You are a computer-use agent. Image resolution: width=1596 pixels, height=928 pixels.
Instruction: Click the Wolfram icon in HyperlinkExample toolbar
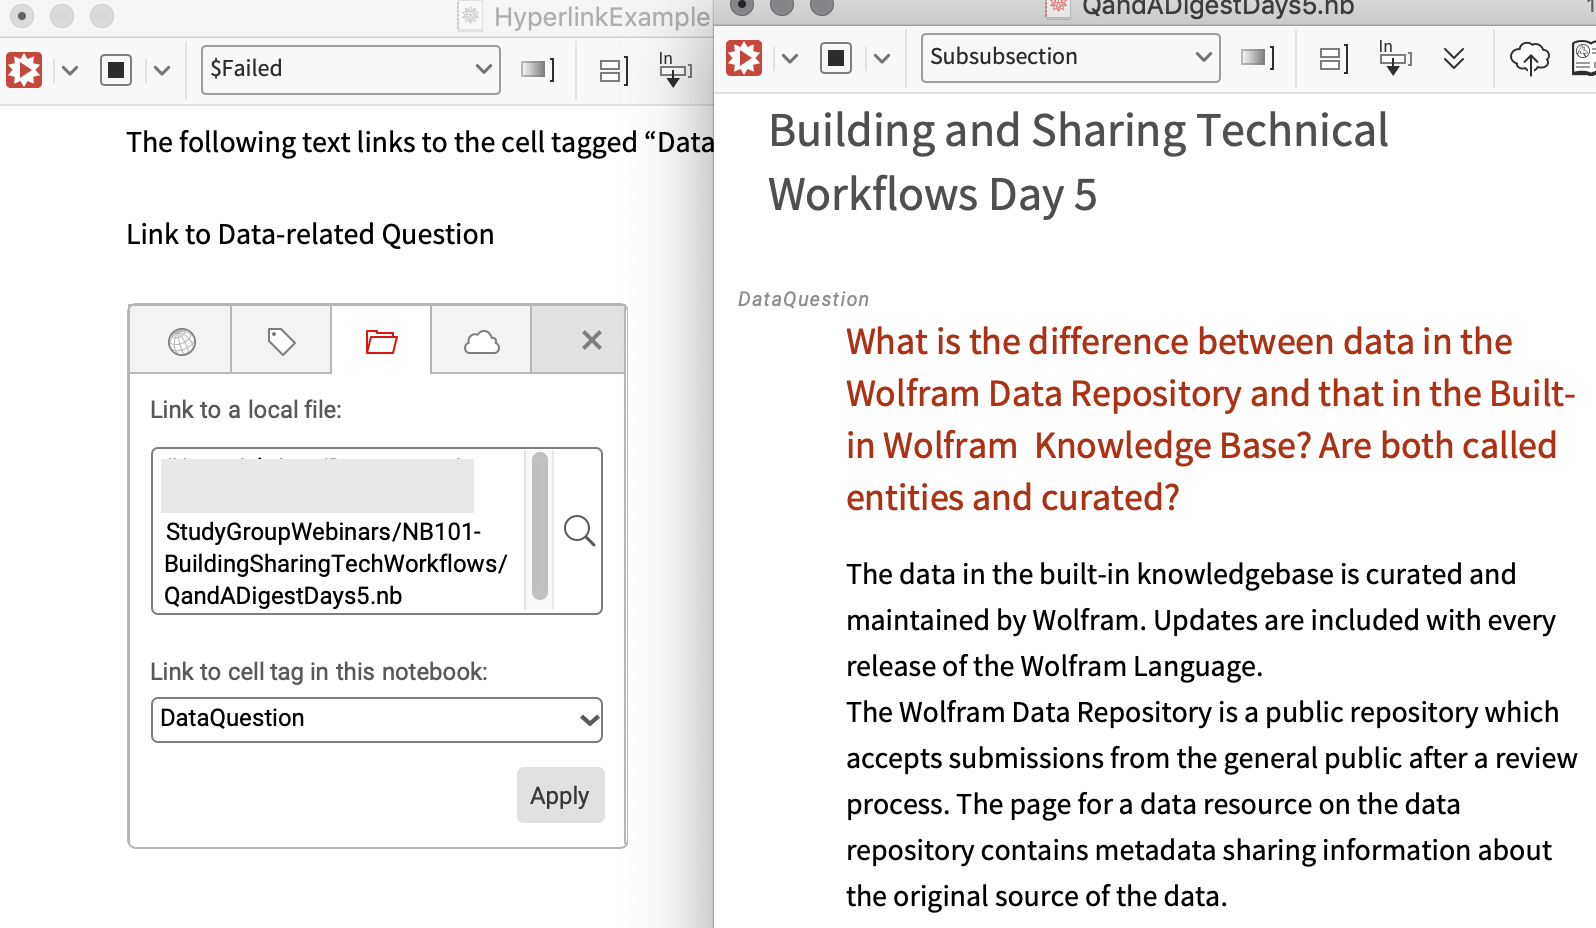point(24,70)
